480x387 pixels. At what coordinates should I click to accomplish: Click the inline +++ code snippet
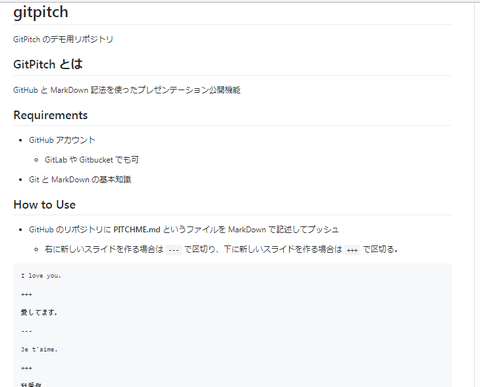coord(352,250)
